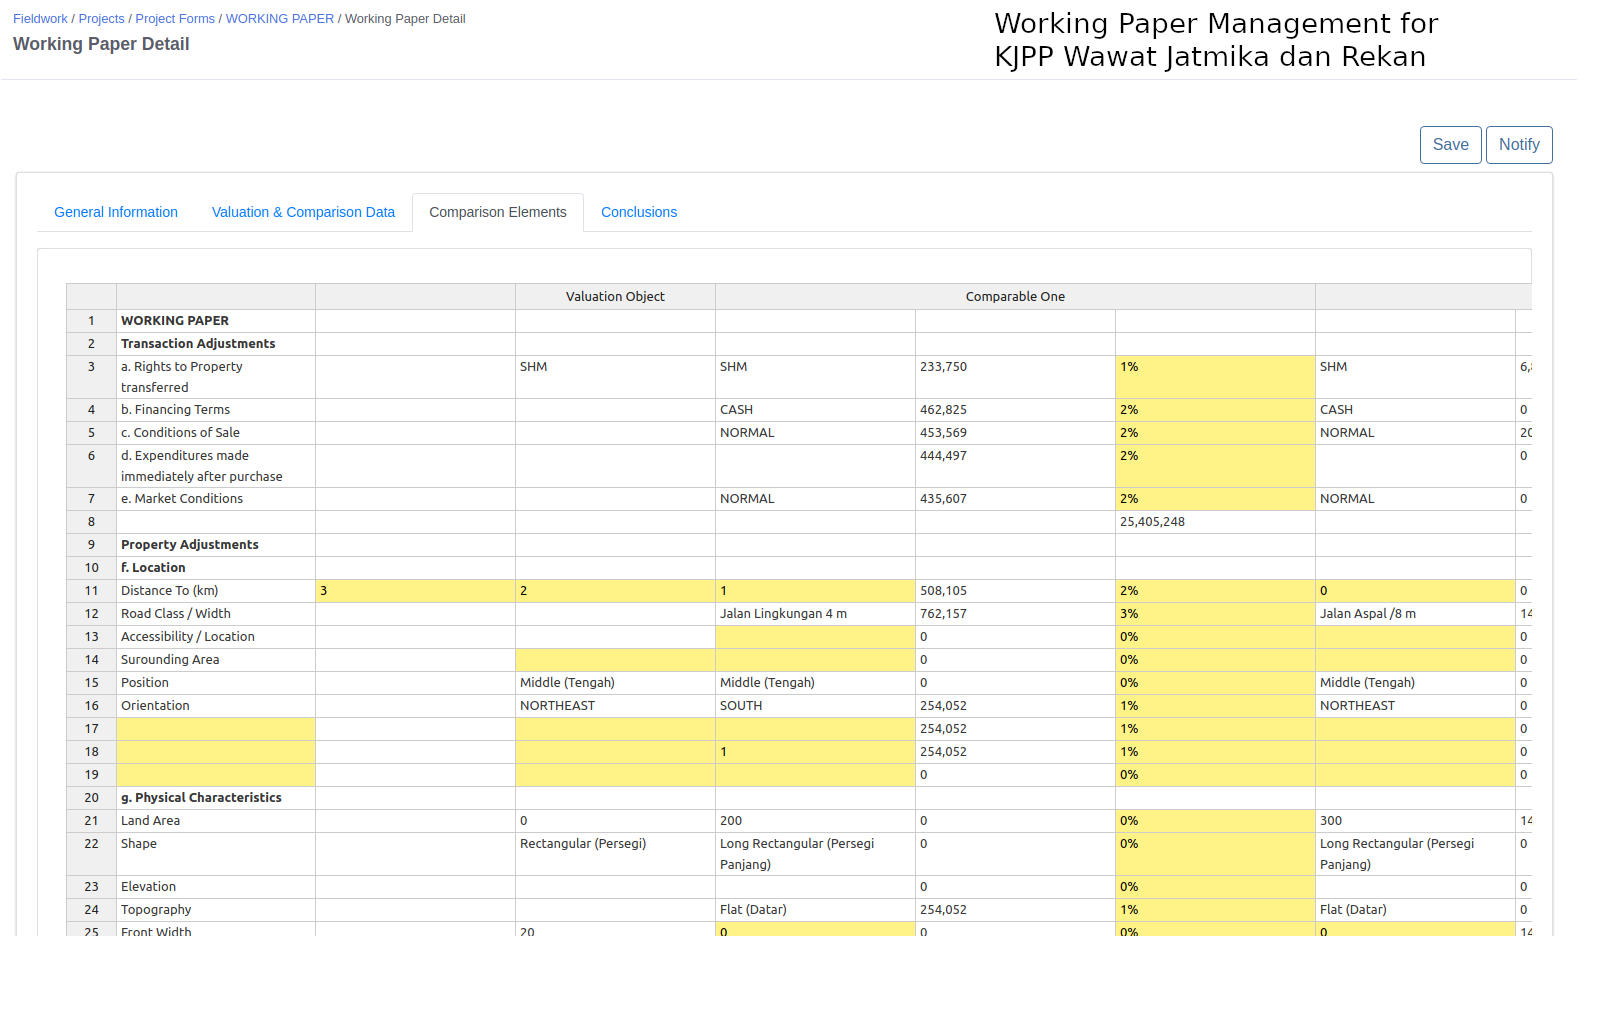Image resolution: width=1618 pixels, height=1024 pixels.
Task: Open the Projects breadcrumb link
Action: pos(101,19)
